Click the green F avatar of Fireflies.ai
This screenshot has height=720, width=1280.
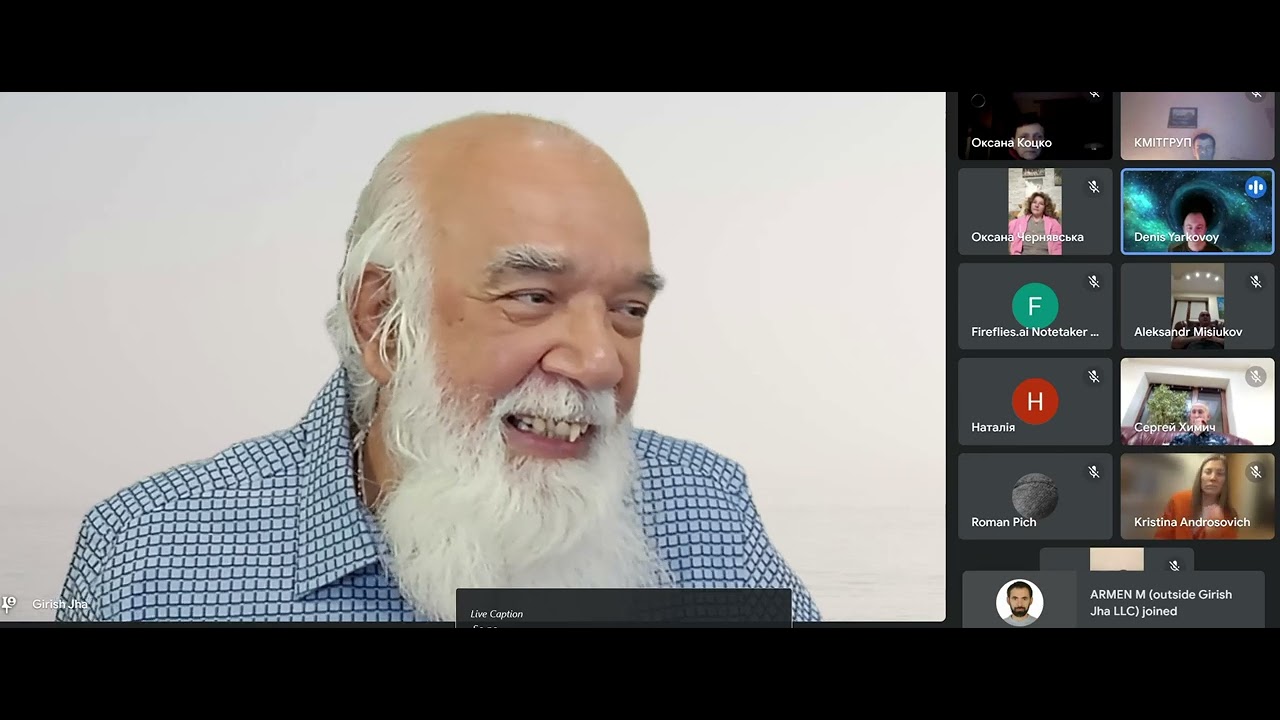click(1035, 306)
